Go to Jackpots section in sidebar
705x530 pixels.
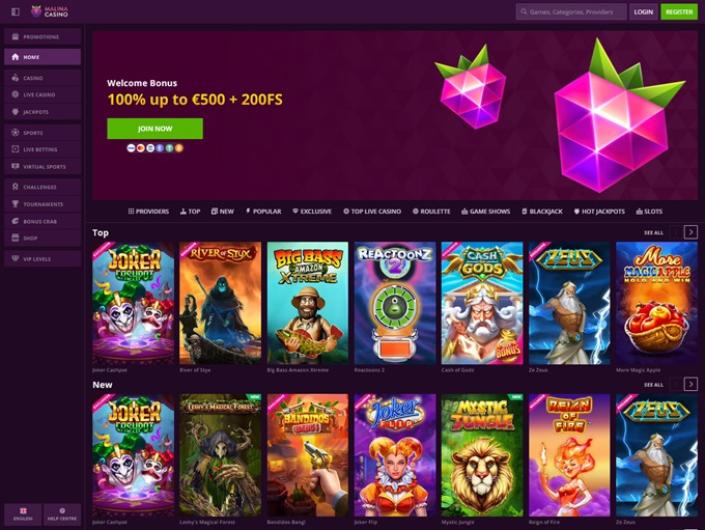point(43,112)
